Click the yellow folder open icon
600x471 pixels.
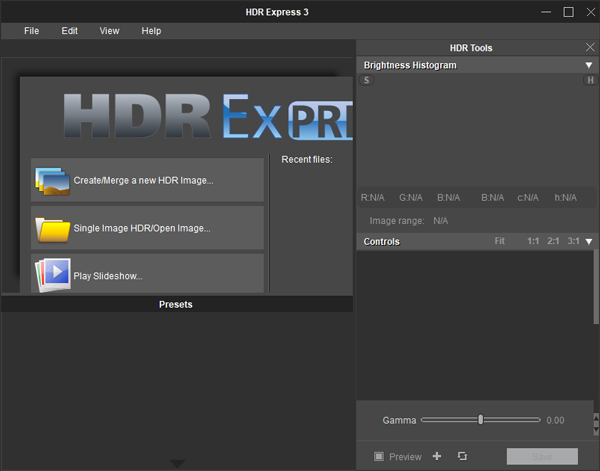pyautogui.click(x=52, y=230)
